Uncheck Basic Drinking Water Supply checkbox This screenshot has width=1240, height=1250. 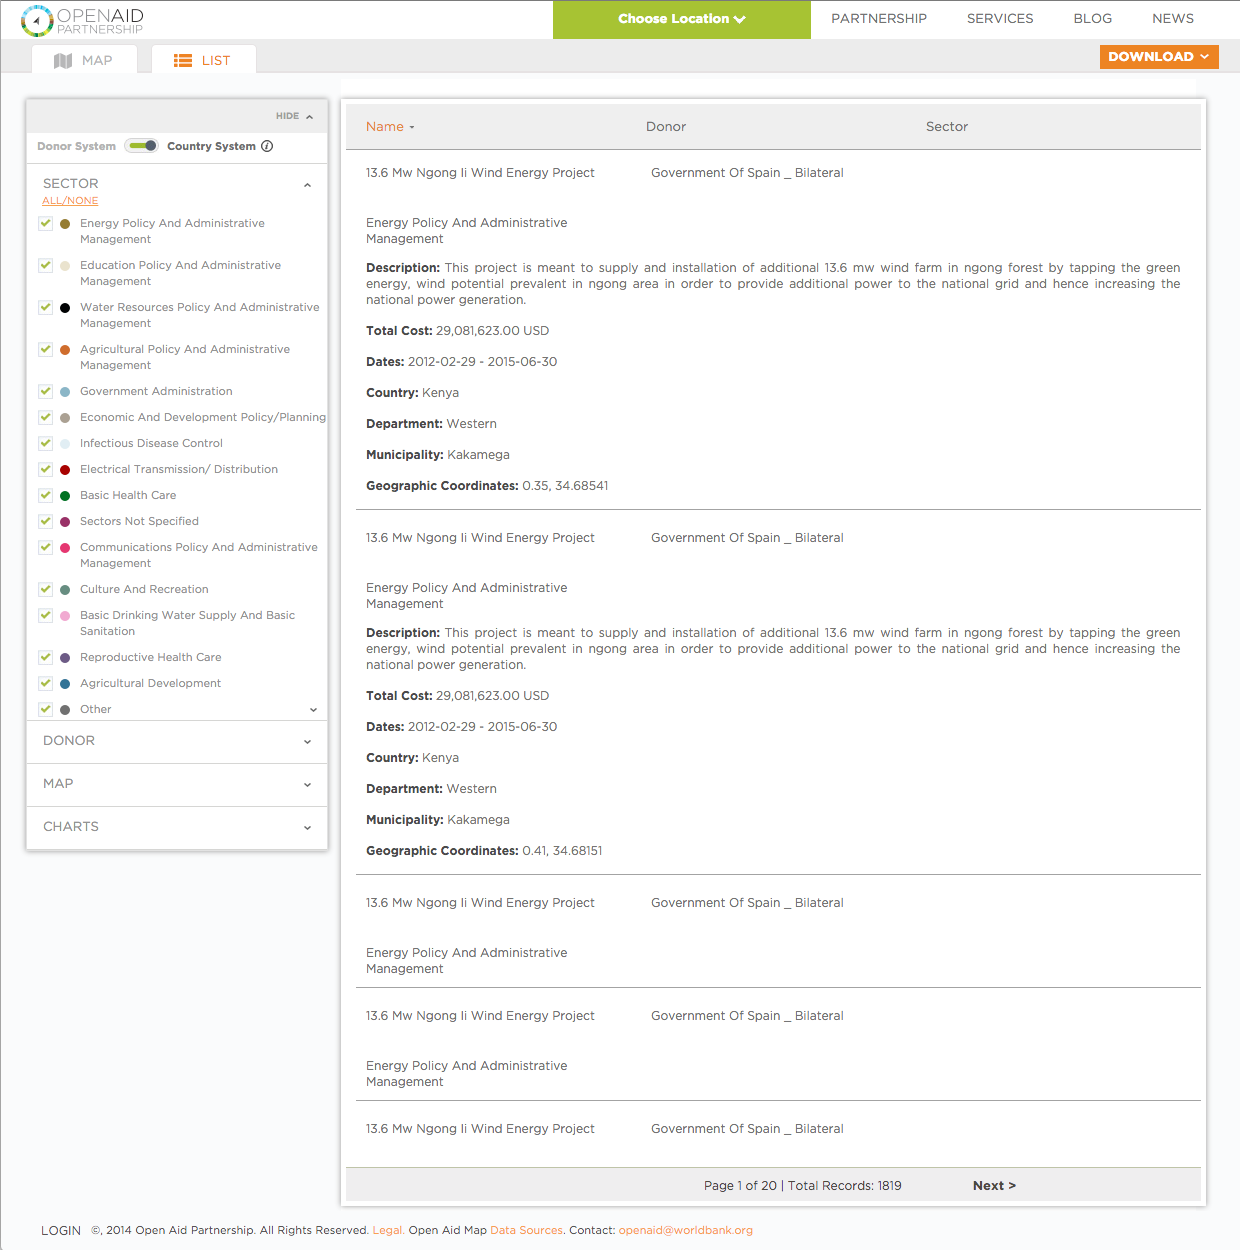click(x=46, y=616)
